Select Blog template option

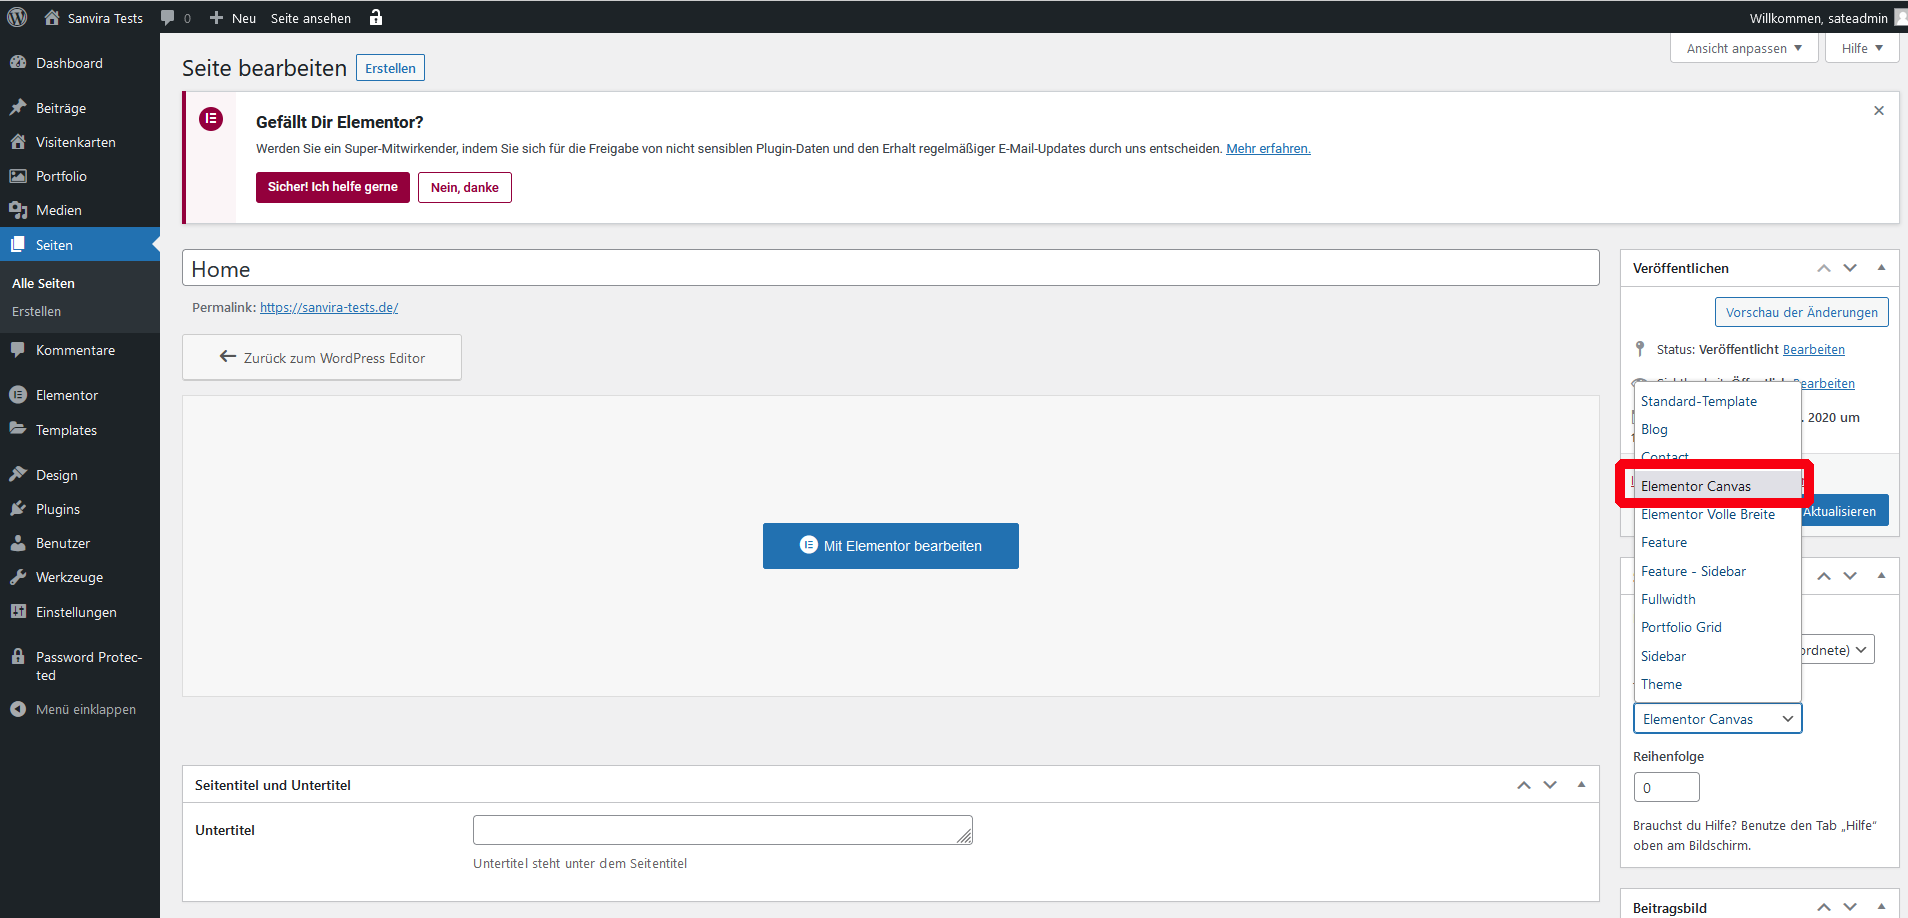1717,429
